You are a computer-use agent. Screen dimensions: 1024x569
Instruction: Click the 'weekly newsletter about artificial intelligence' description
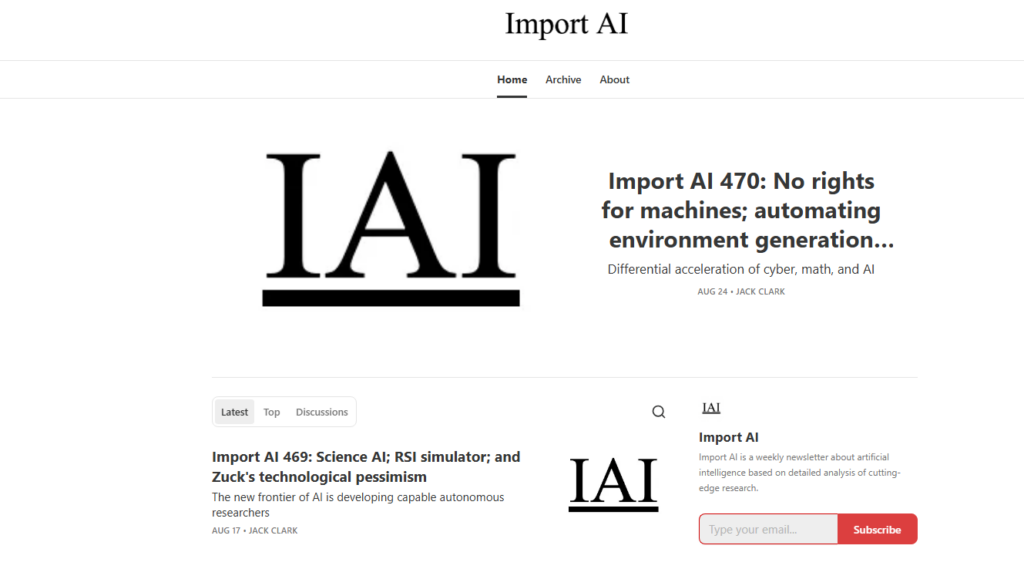click(800, 472)
